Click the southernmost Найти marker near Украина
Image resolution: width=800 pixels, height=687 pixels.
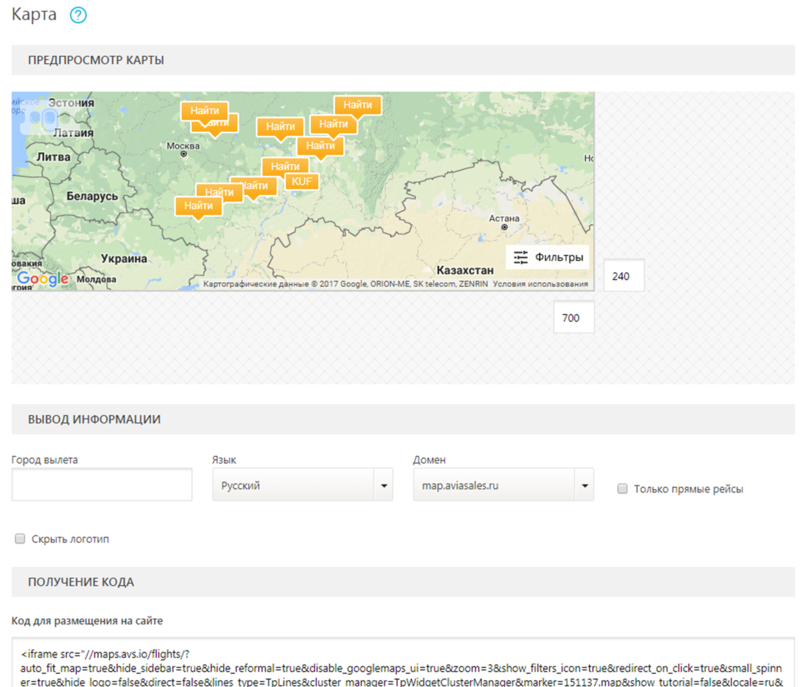click(x=198, y=206)
